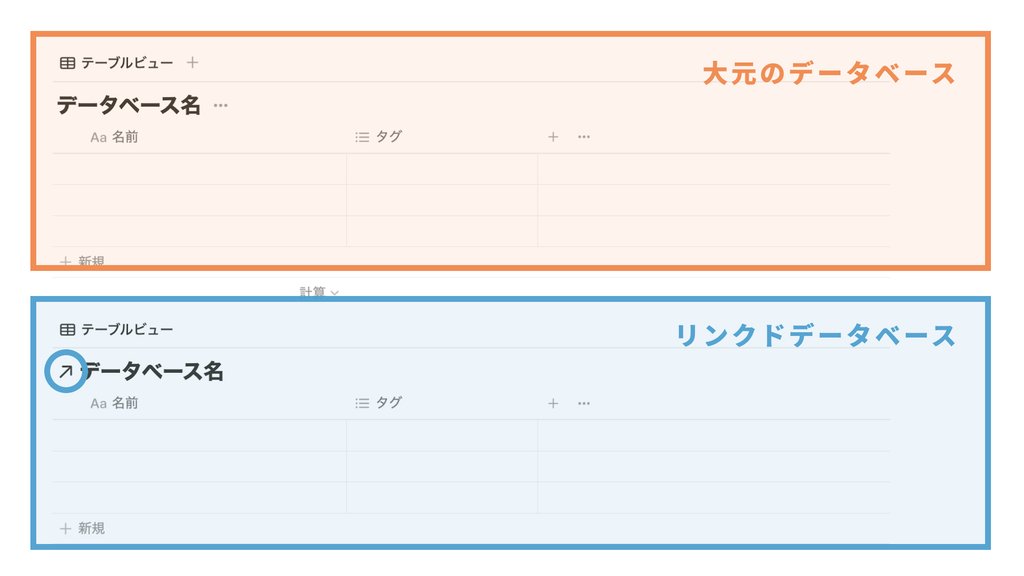Open three-dot menu next to top データベース名

pyautogui.click(x=221, y=106)
